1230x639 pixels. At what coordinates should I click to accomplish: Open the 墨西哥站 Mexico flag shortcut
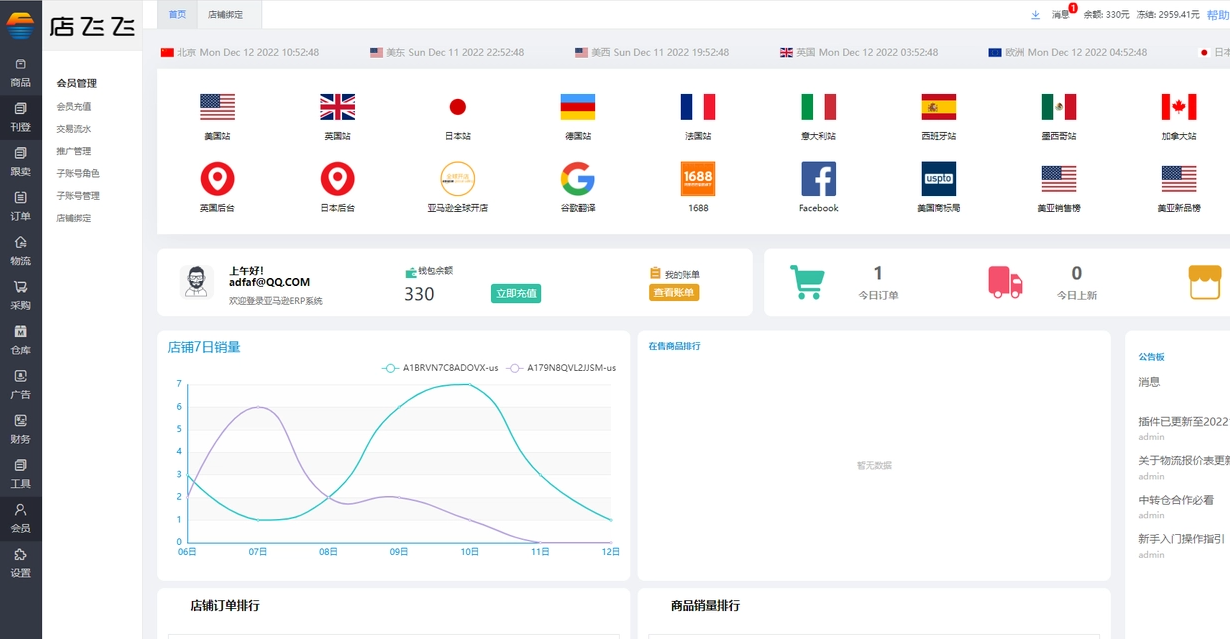(1058, 107)
